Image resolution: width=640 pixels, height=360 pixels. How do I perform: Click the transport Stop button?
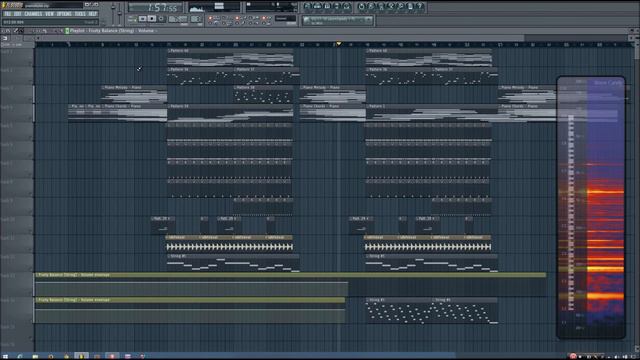(x=151, y=19)
